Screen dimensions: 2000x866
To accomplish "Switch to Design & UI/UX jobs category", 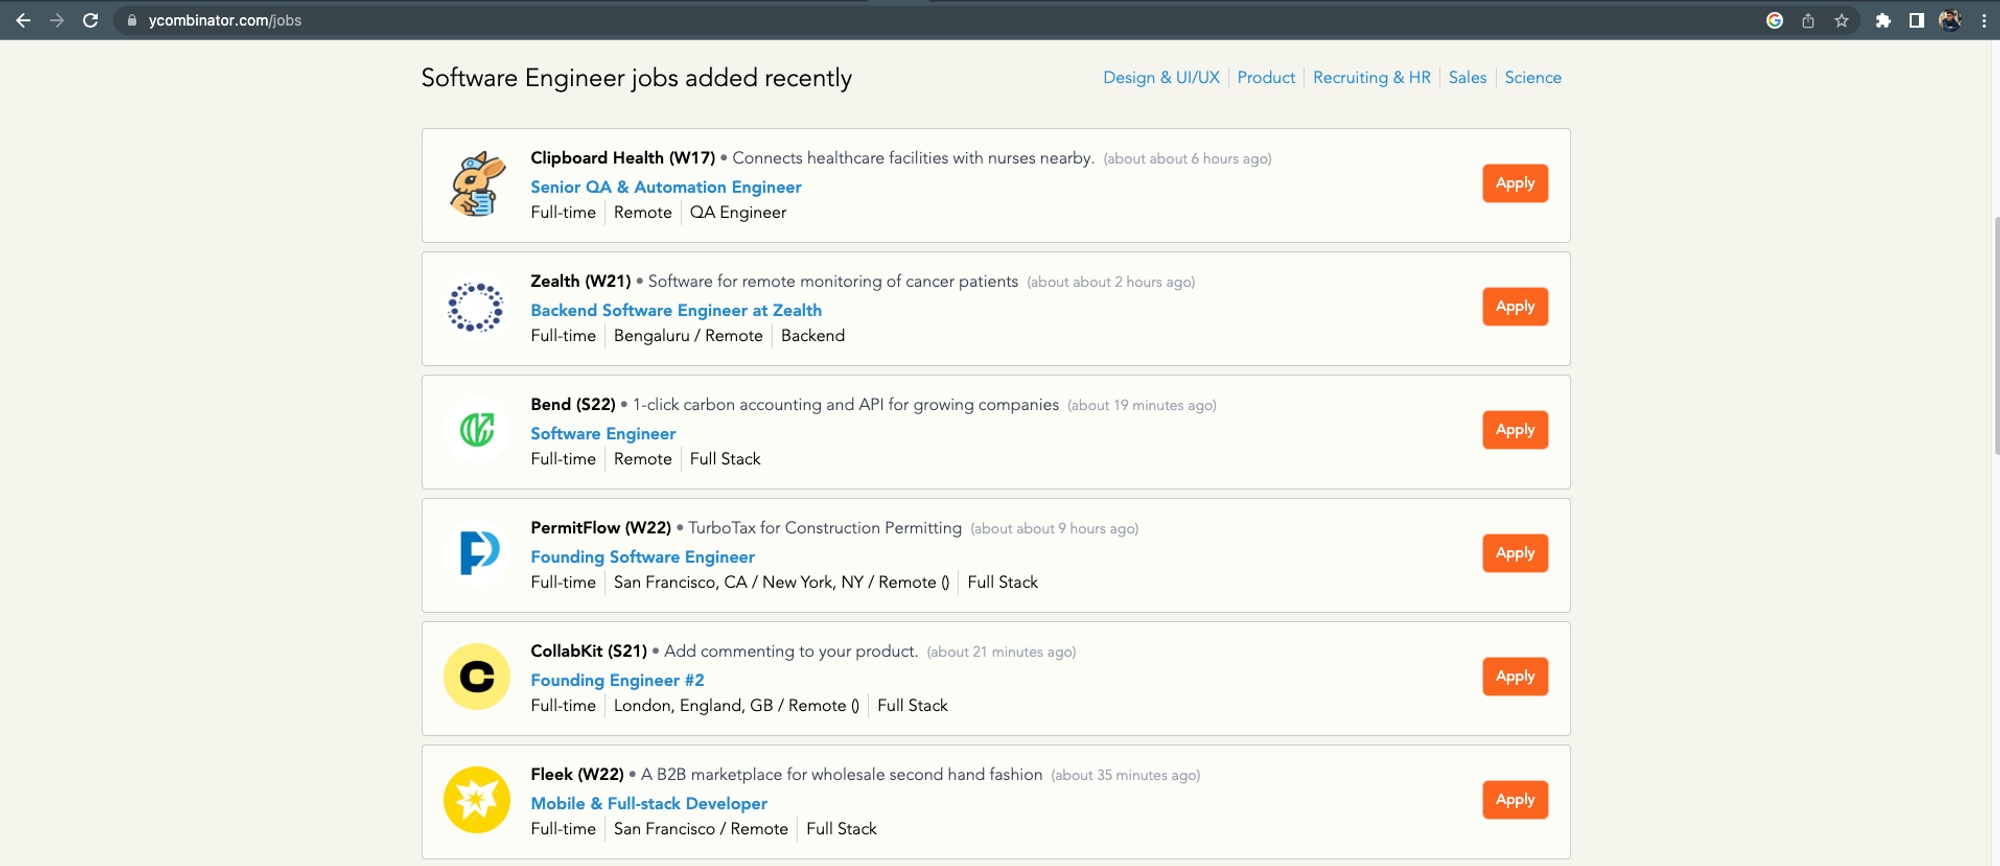I will pyautogui.click(x=1161, y=77).
